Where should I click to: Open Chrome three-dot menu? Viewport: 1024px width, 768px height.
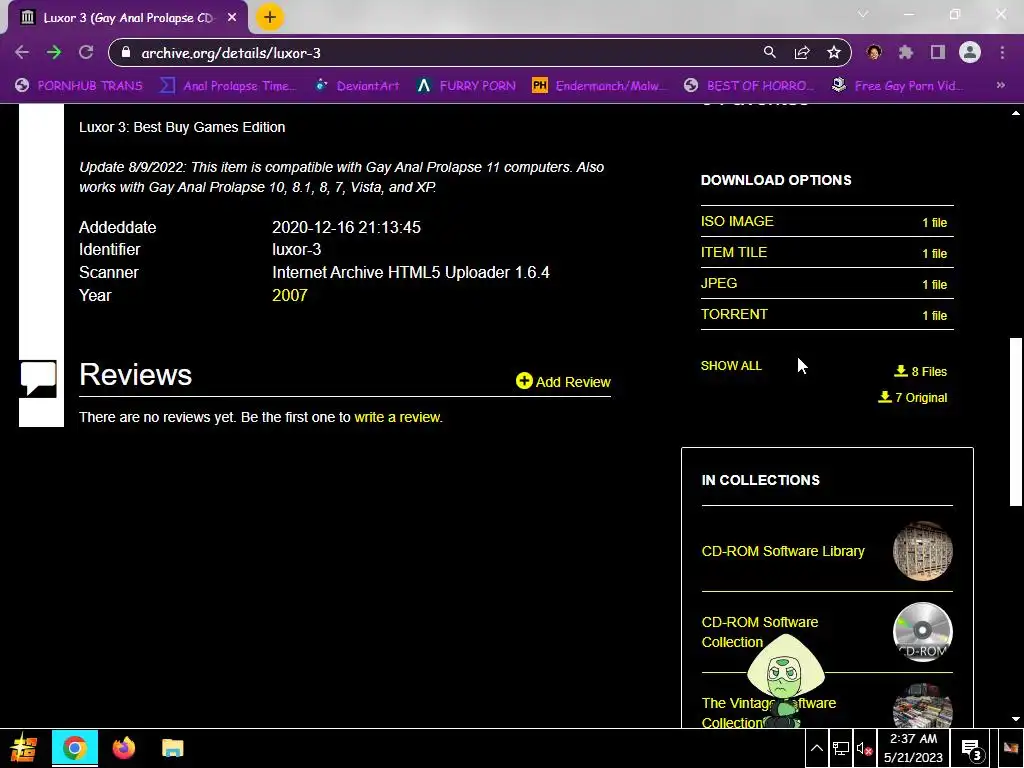[x=1002, y=52]
